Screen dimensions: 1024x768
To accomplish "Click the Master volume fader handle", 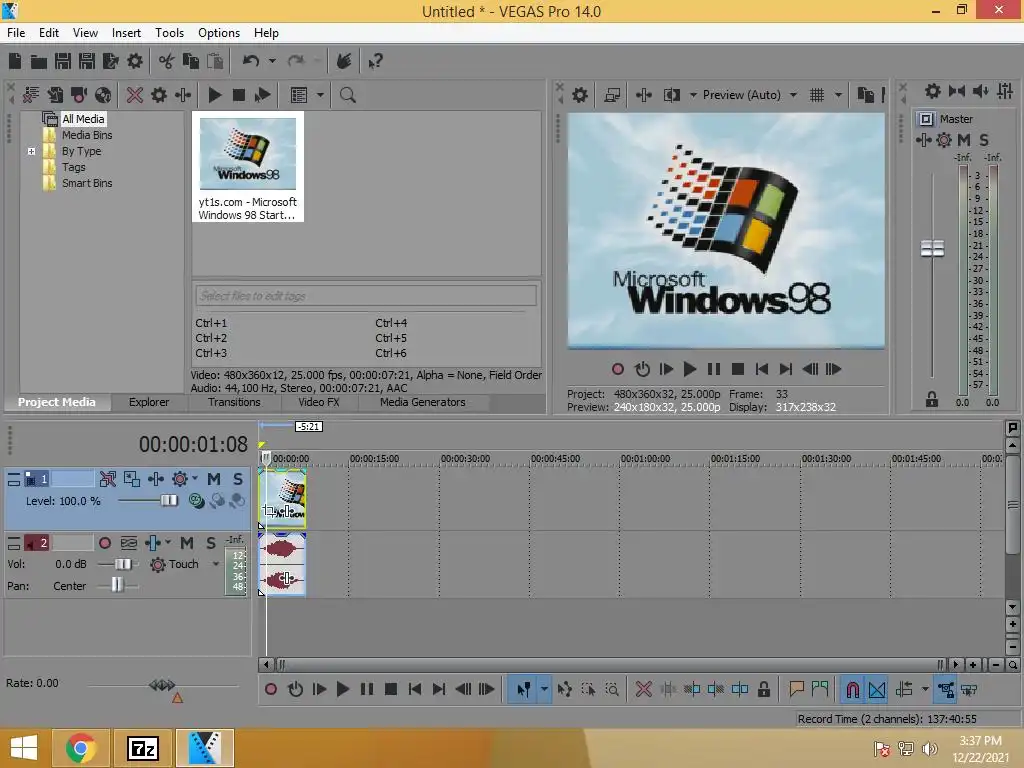I will (x=932, y=248).
